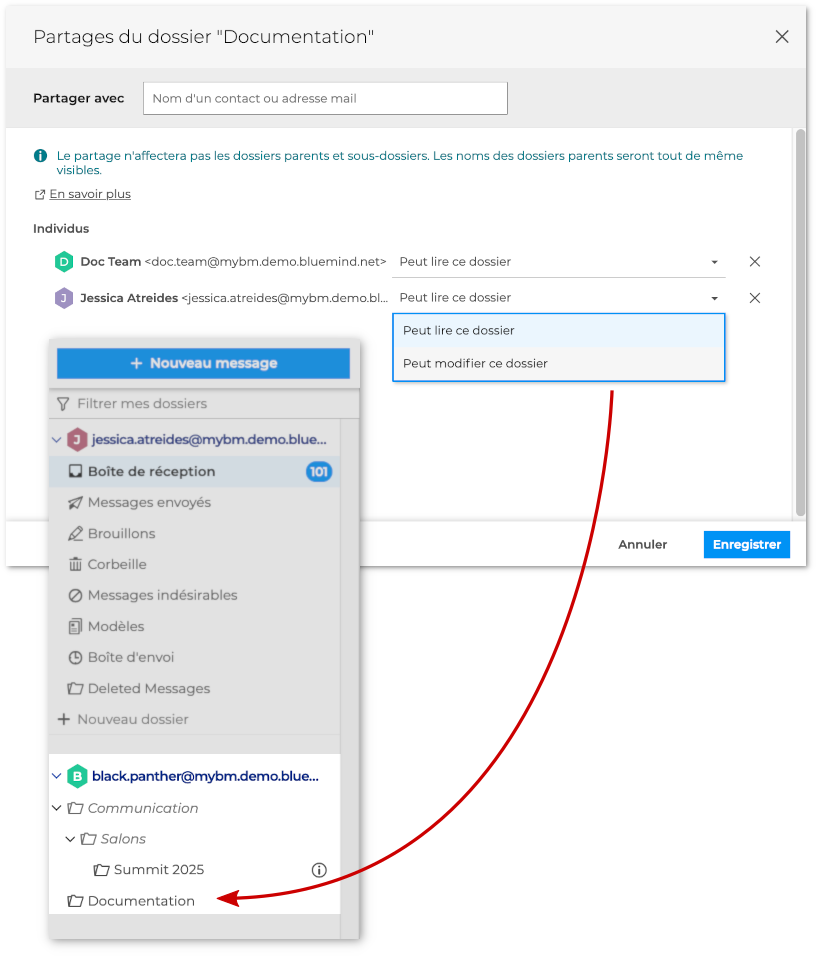Click Doc Team green avatar icon
The height and width of the screenshot is (956, 816).
64,262
